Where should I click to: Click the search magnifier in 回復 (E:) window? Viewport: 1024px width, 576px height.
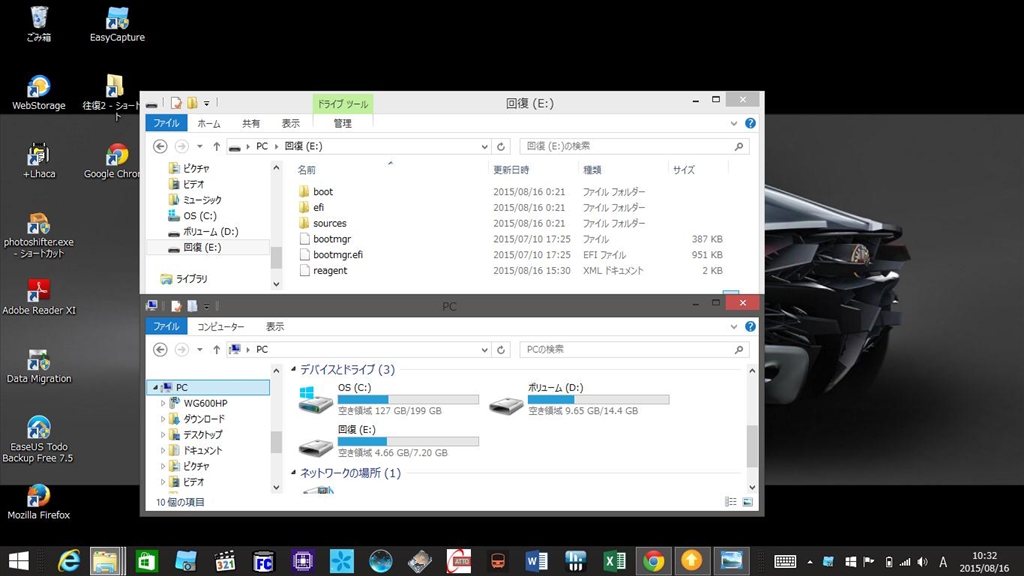click(739, 146)
